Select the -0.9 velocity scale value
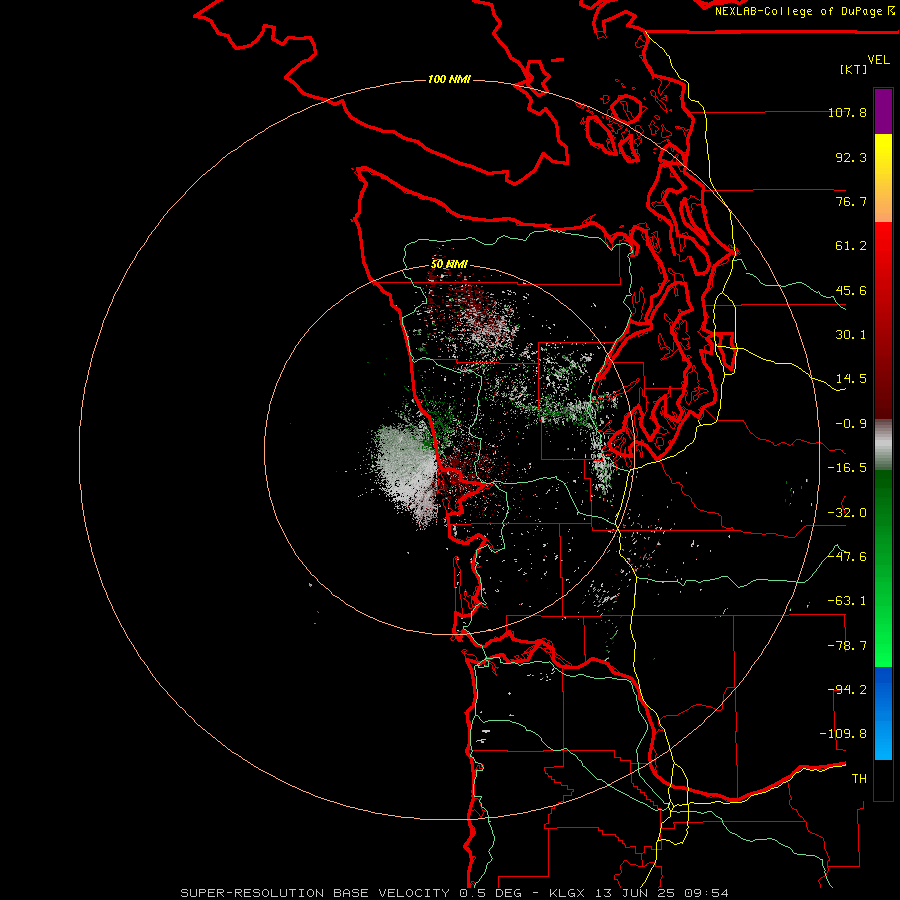This screenshot has height=900, width=900. [851, 424]
